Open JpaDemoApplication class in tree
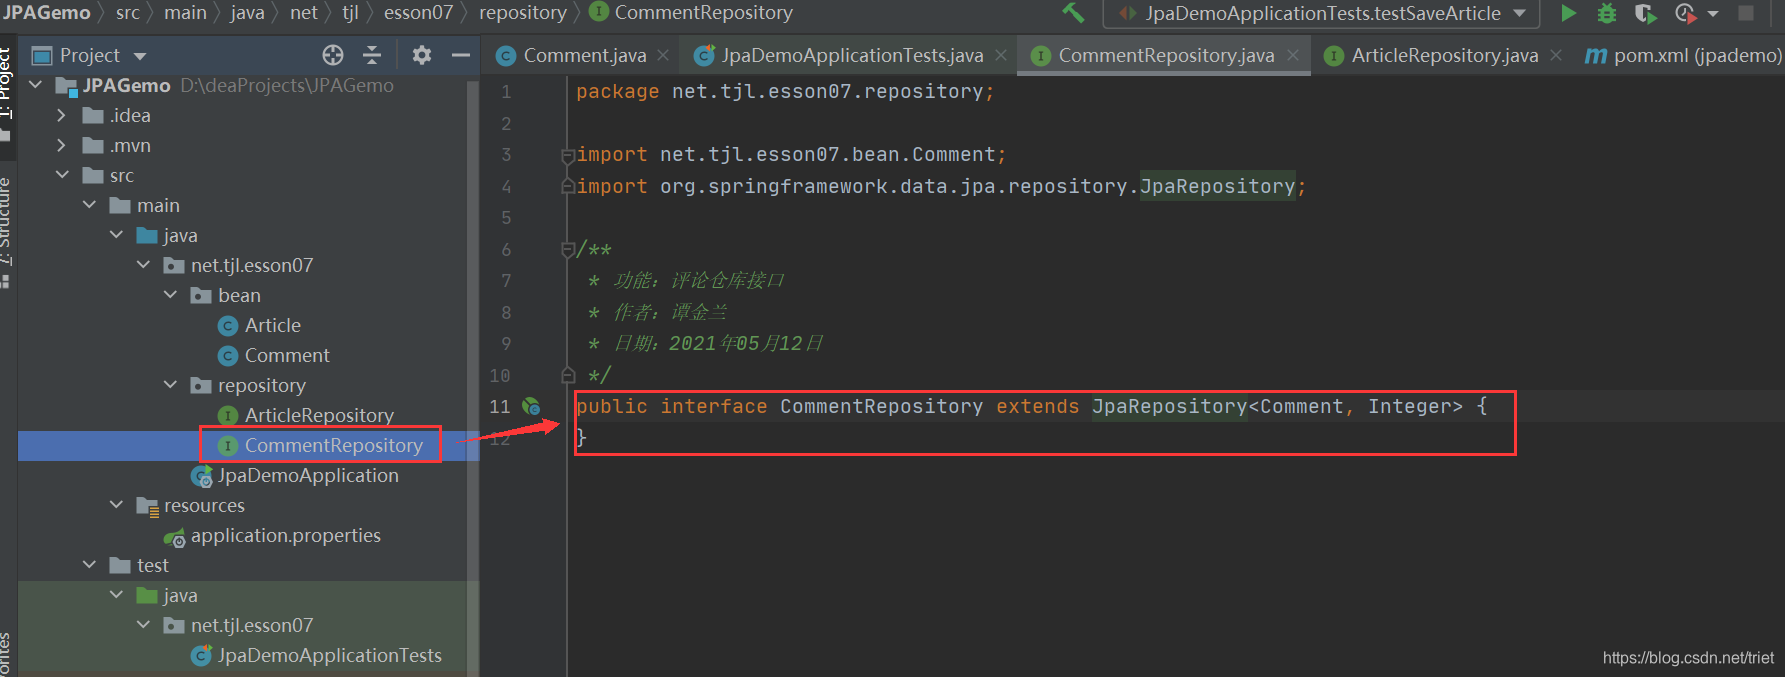Image resolution: width=1785 pixels, height=677 pixels. (307, 475)
